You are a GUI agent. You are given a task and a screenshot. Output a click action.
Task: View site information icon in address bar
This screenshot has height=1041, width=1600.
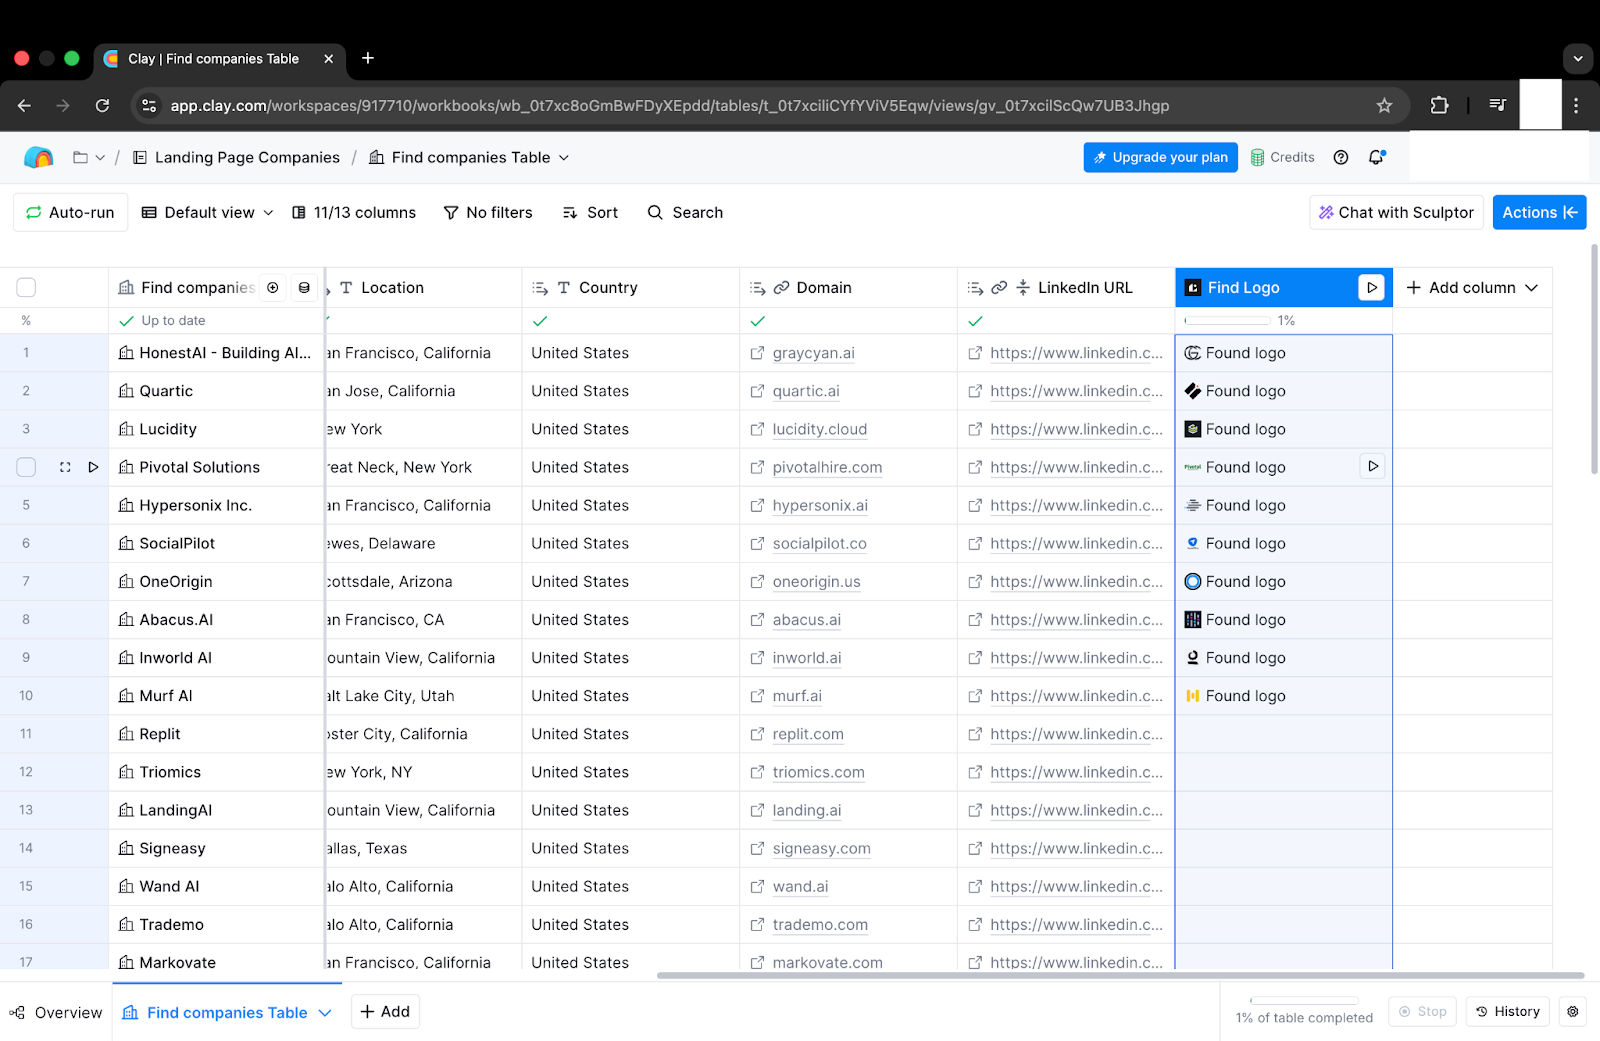pos(149,105)
